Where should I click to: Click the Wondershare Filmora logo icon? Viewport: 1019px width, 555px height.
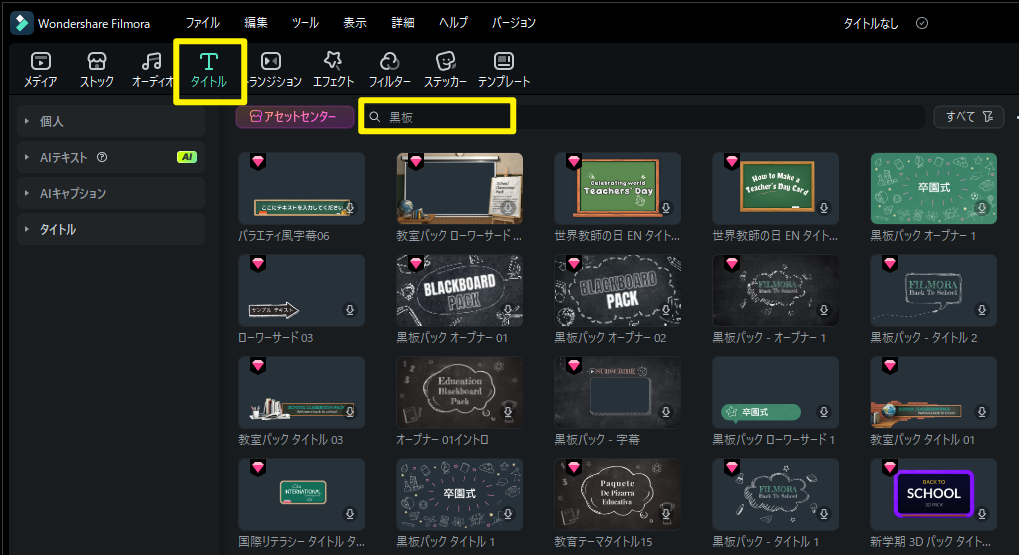coord(21,23)
